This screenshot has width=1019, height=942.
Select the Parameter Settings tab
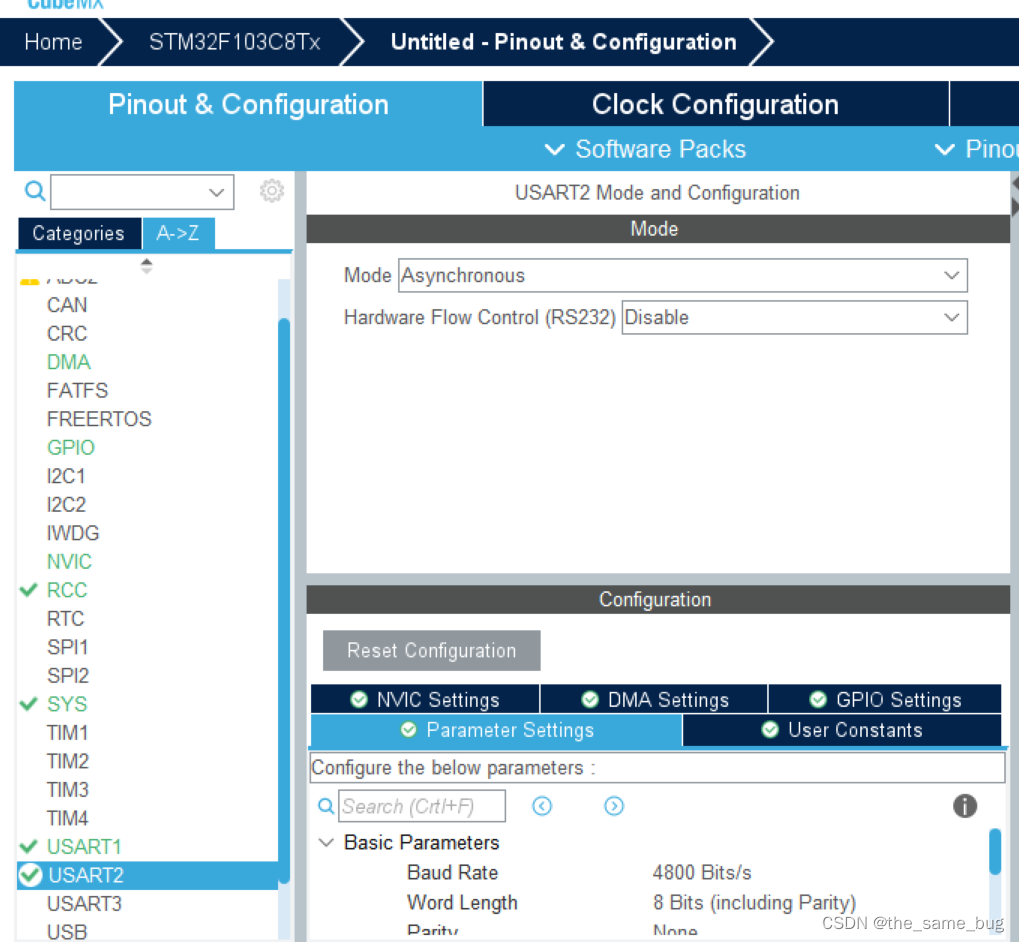click(x=497, y=730)
